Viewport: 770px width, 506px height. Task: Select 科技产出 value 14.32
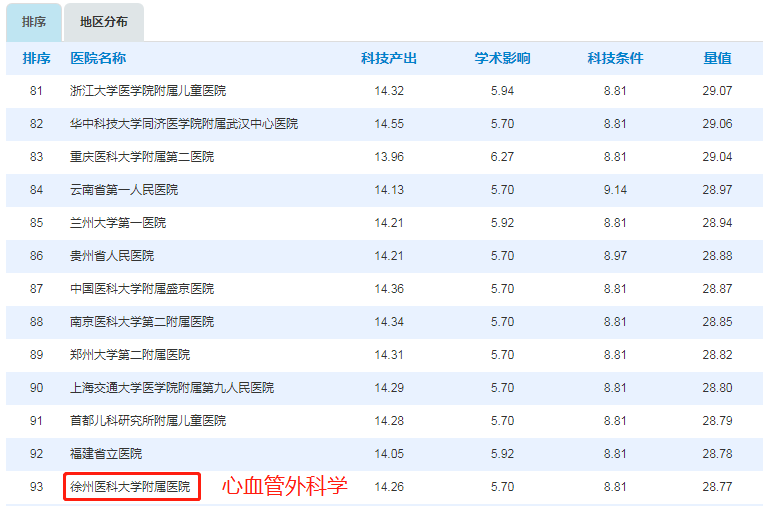[x=389, y=91]
